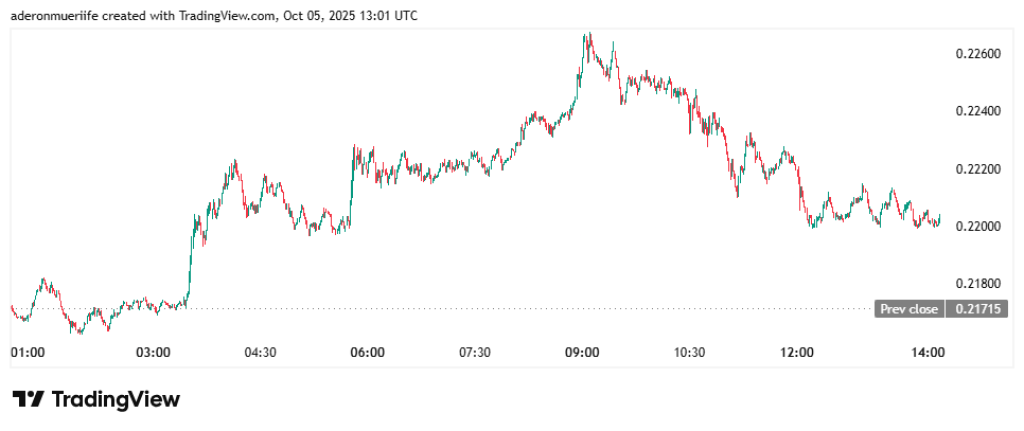Click the 09:00 time axis label

click(x=582, y=352)
